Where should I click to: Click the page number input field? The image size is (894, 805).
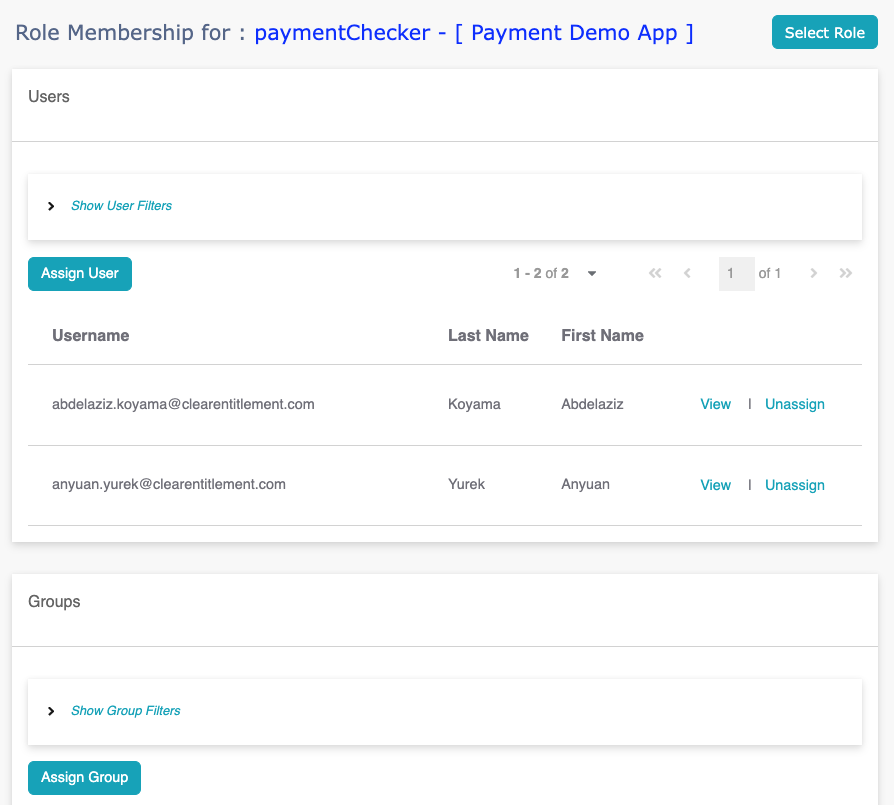(737, 274)
